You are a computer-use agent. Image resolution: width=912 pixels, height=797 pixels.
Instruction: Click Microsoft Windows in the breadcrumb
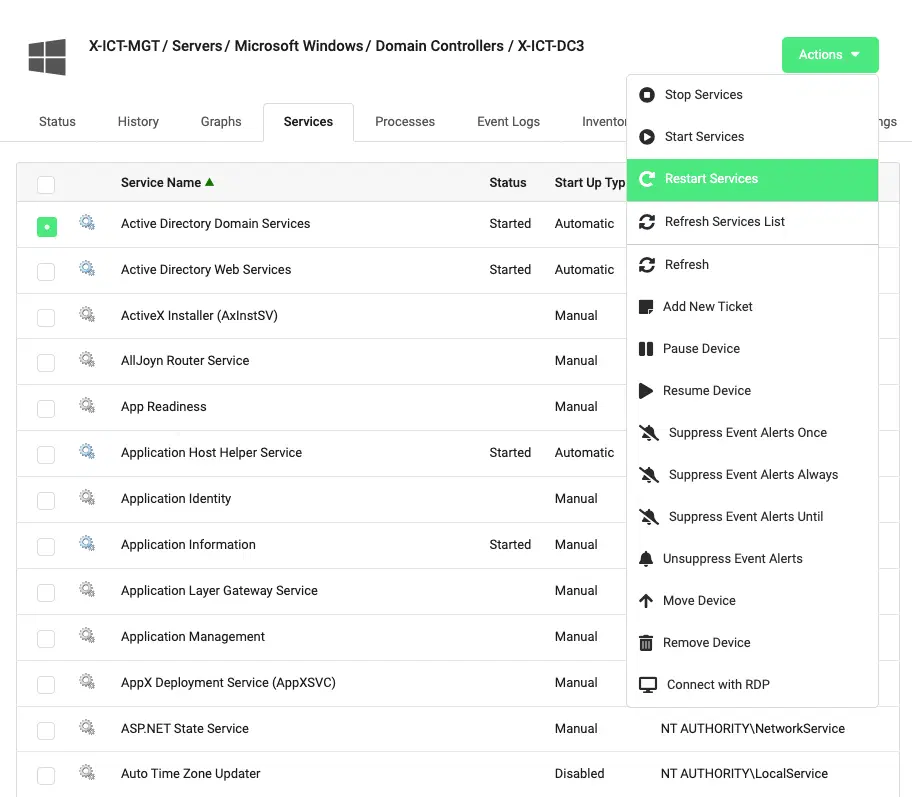coord(298,46)
